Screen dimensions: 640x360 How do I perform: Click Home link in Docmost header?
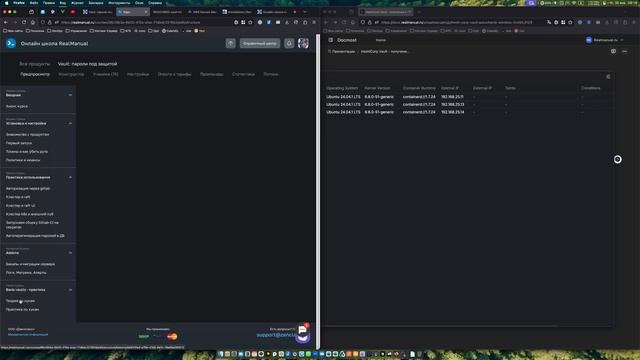[x=380, y=40]
